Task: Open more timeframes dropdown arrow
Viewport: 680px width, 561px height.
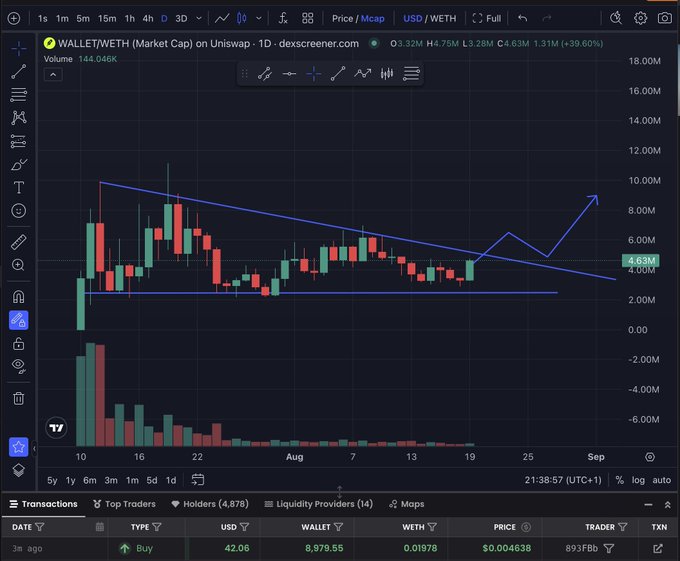Action: pos(199,18)
